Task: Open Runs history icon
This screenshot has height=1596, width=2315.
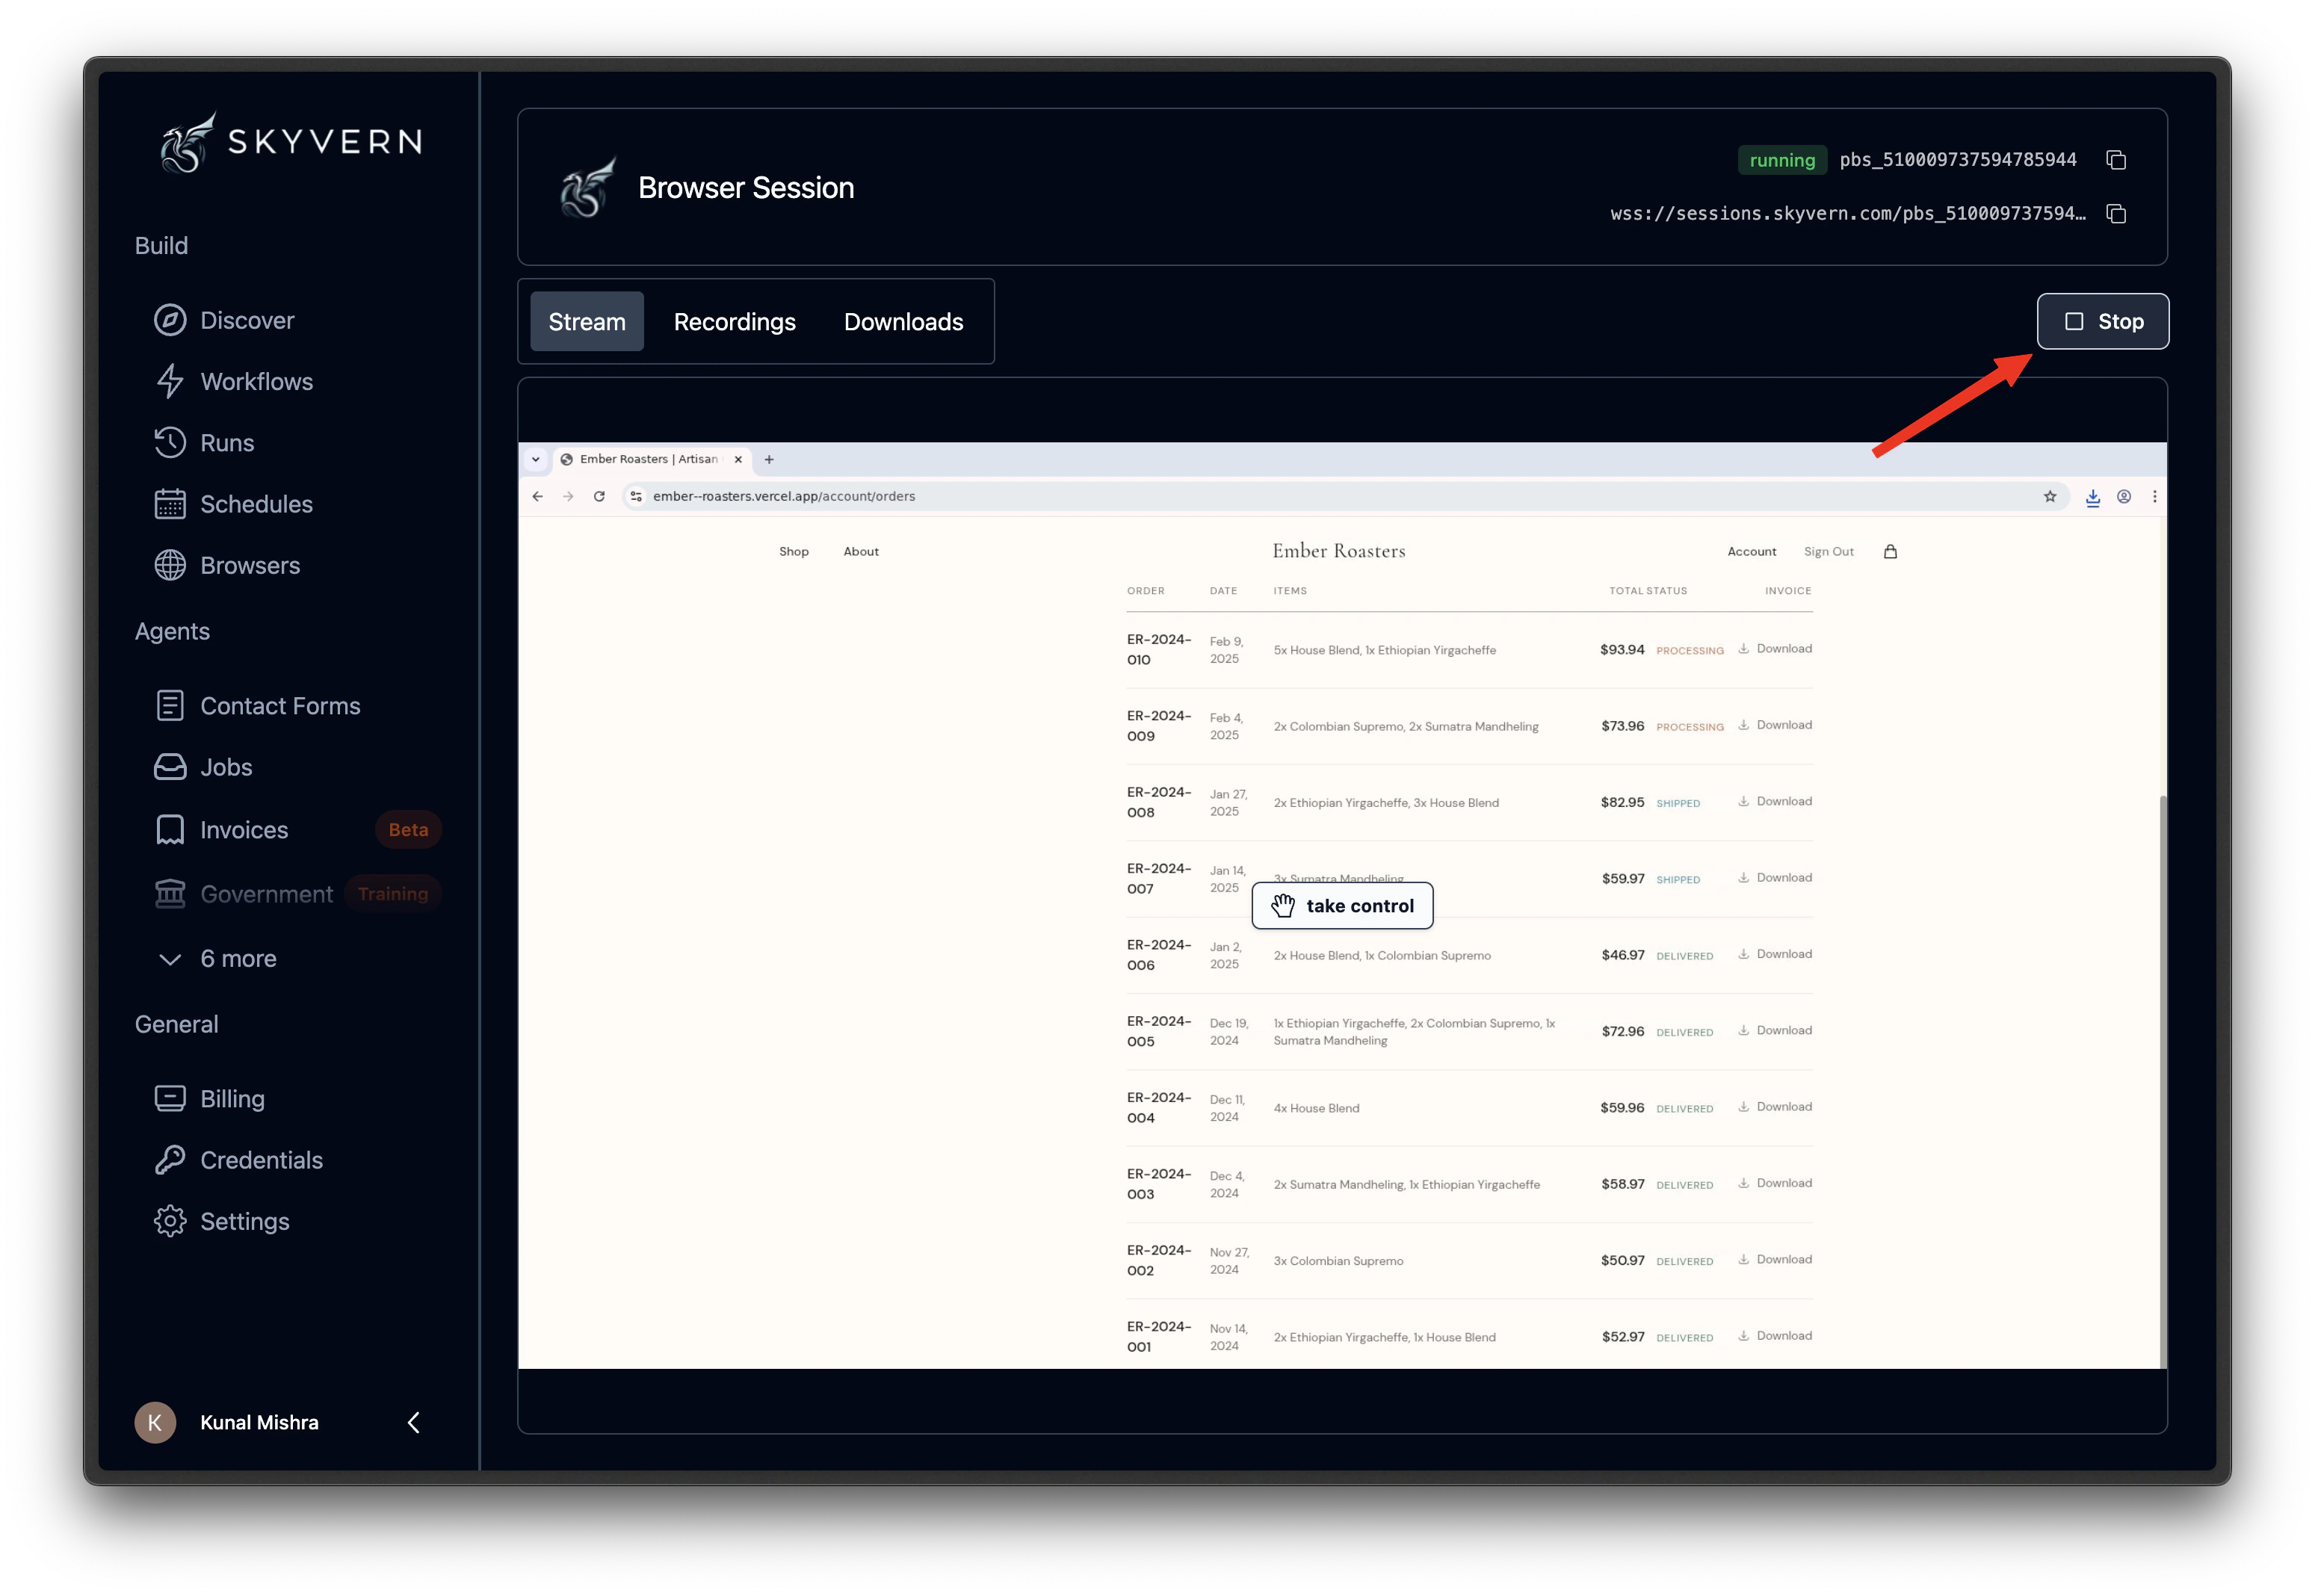Action: click(x=170, y=442)
